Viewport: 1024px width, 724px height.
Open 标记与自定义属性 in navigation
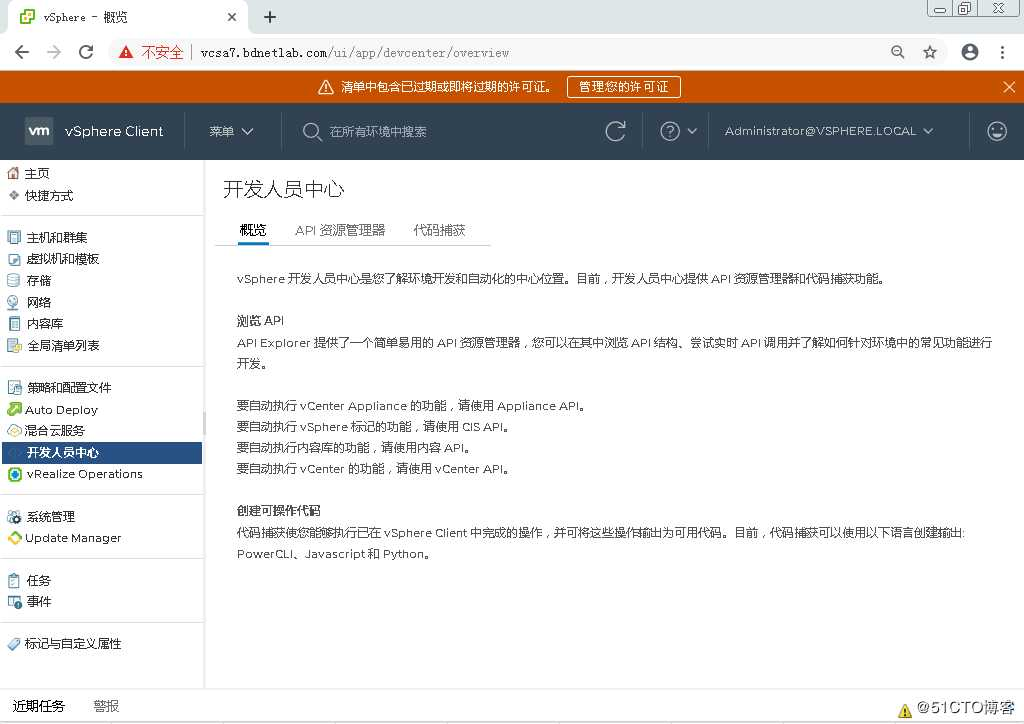click(72, 644)
